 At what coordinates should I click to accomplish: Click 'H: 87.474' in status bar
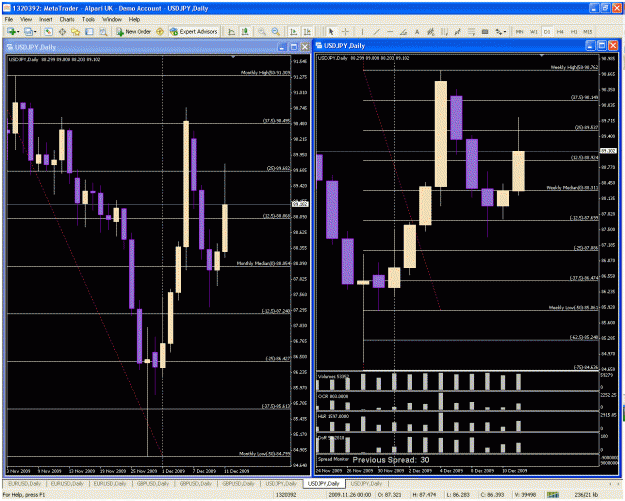click(x=424, y=495)
